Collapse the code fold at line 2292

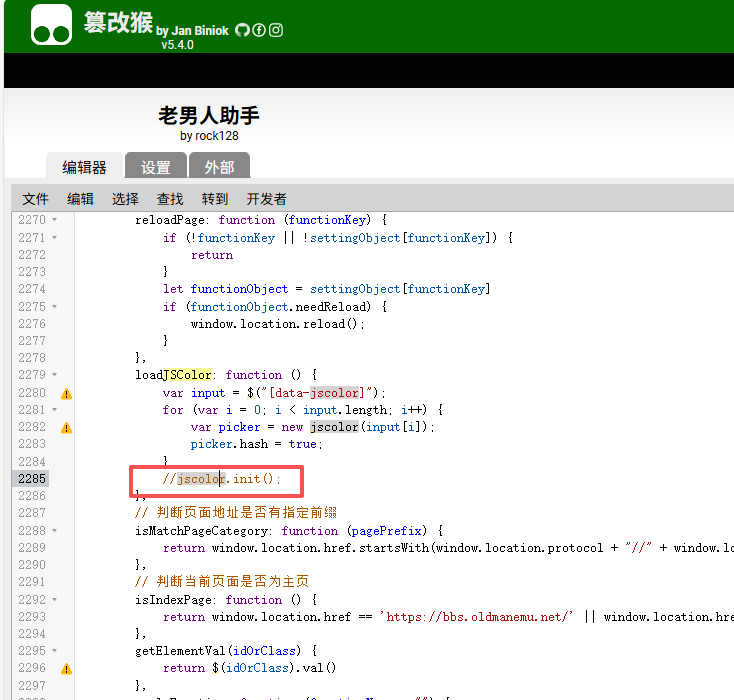[55, 599]
